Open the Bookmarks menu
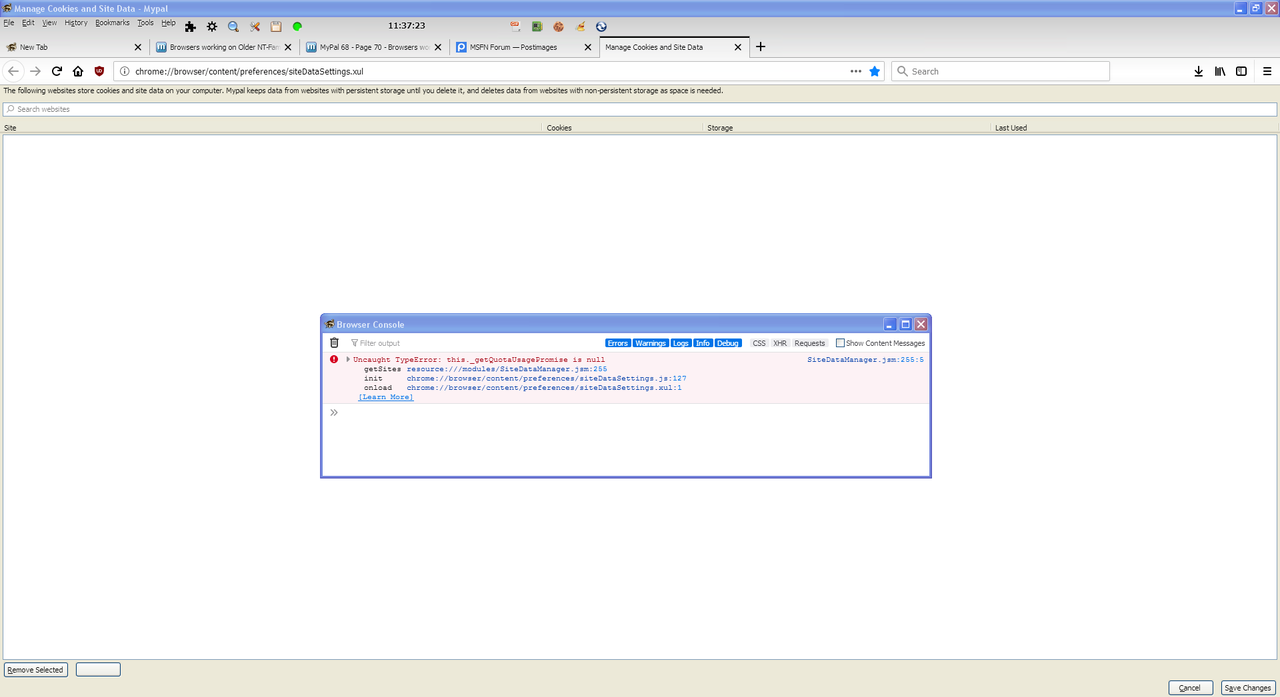 coord(112,22)
